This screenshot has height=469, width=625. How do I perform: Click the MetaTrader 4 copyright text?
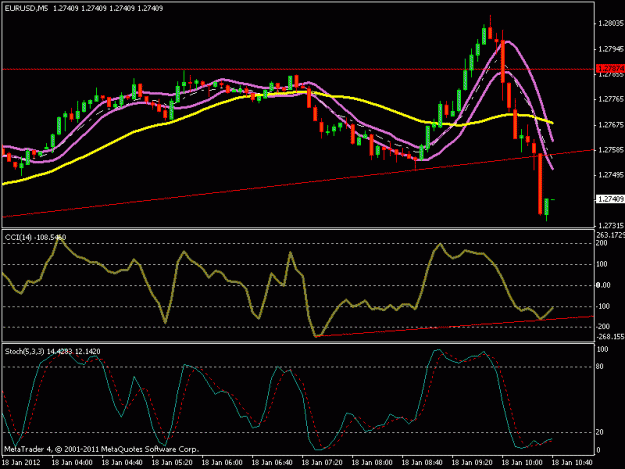(x=101, y=449)
